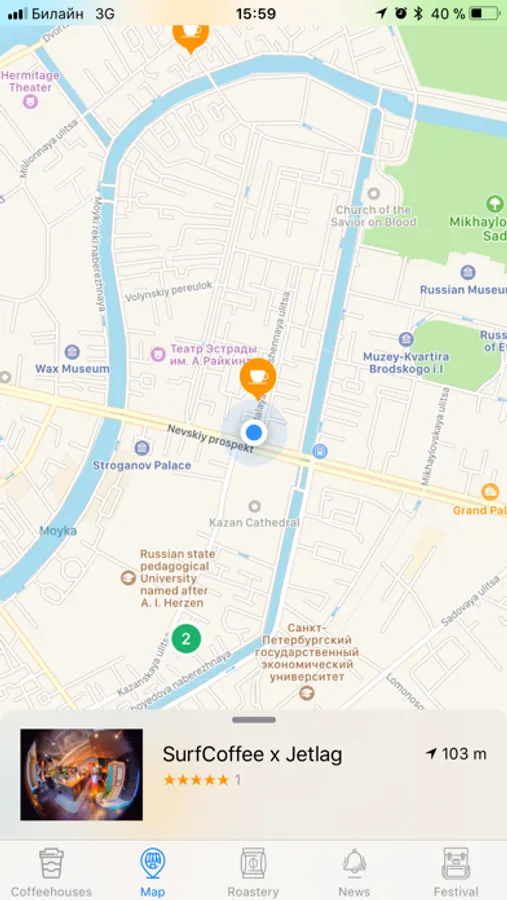Open the Coffeehouses tab

[51, 871]
